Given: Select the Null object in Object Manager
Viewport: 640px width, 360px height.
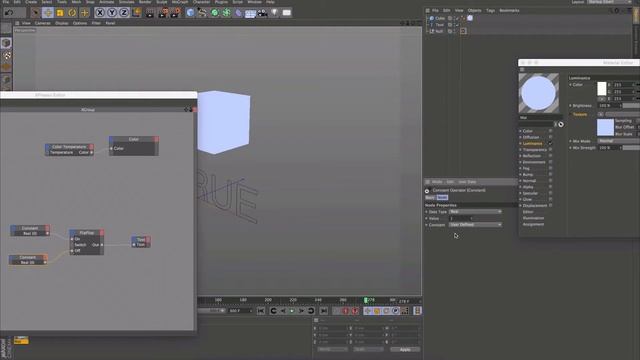Looking at the screenshot, I should 439,31.
